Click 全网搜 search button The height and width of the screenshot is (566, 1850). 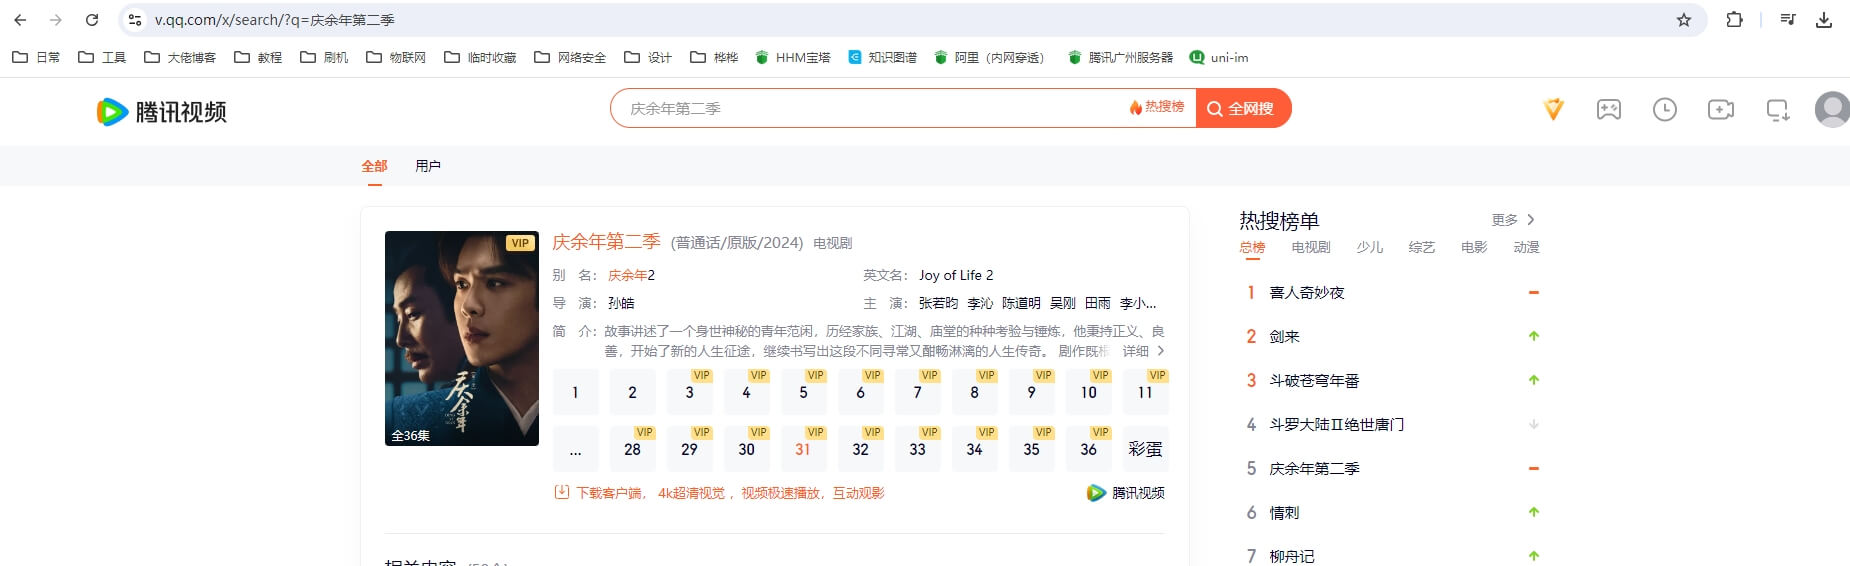(1243, 108)
